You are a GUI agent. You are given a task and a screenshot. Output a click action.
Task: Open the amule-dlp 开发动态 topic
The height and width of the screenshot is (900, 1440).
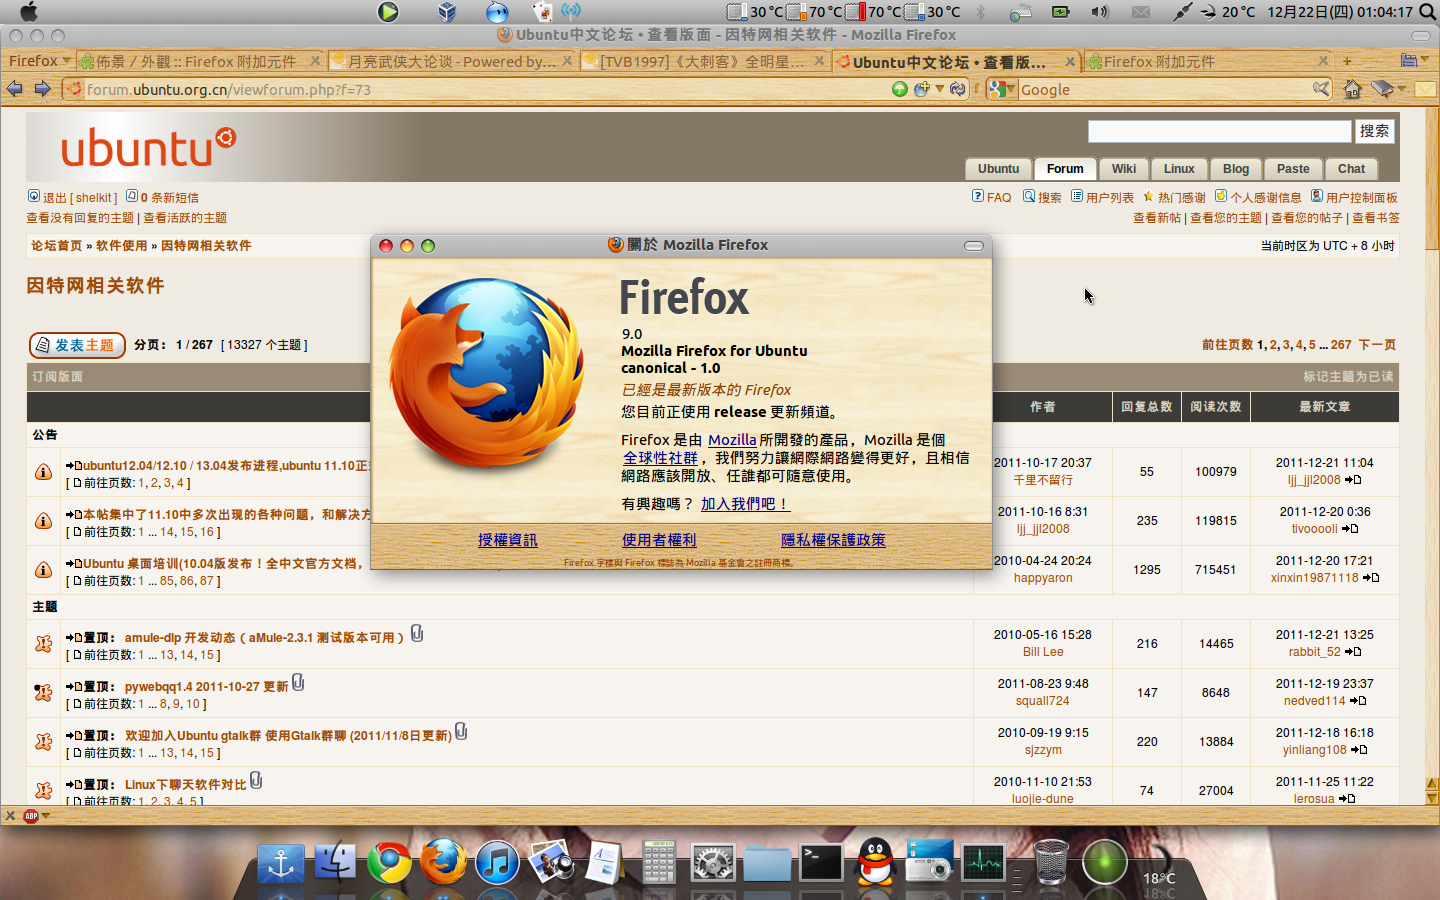coord(264,637)
